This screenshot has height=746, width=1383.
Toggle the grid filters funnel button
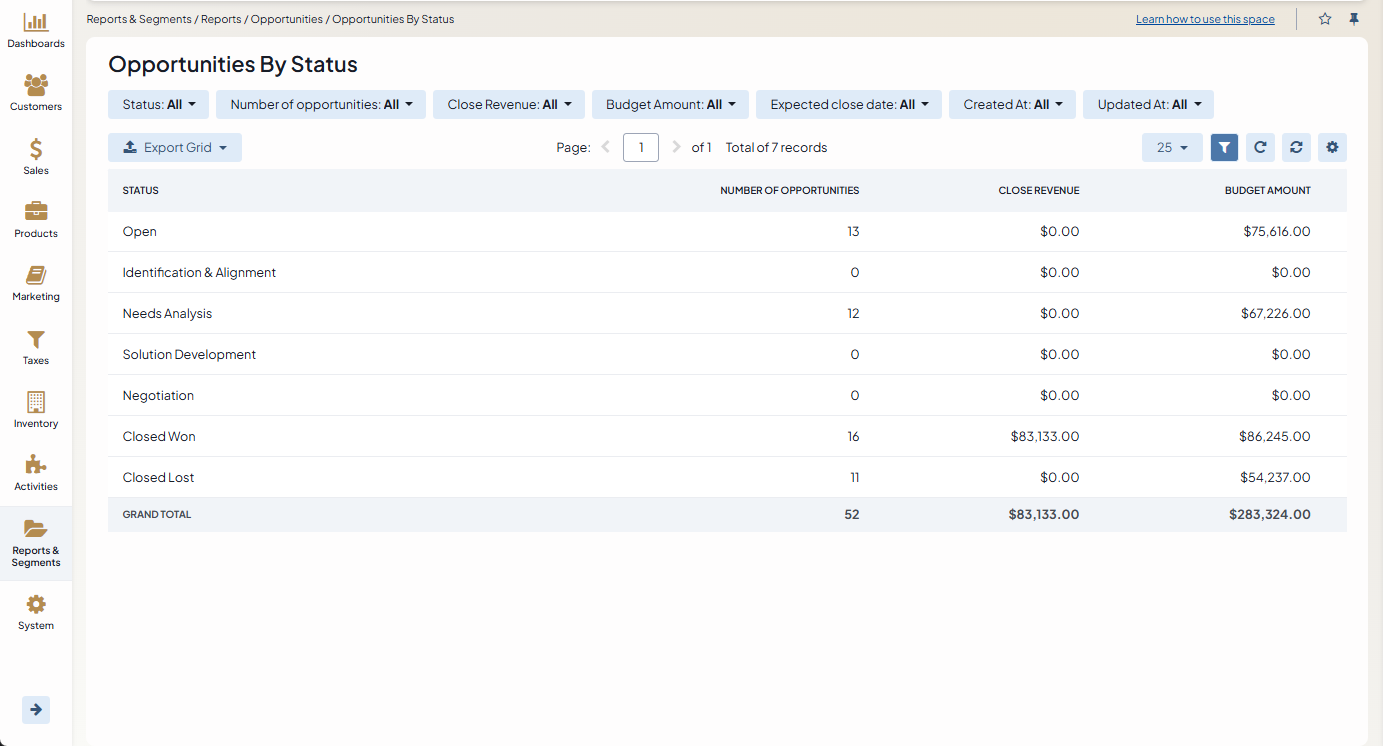coord(1224,148)
